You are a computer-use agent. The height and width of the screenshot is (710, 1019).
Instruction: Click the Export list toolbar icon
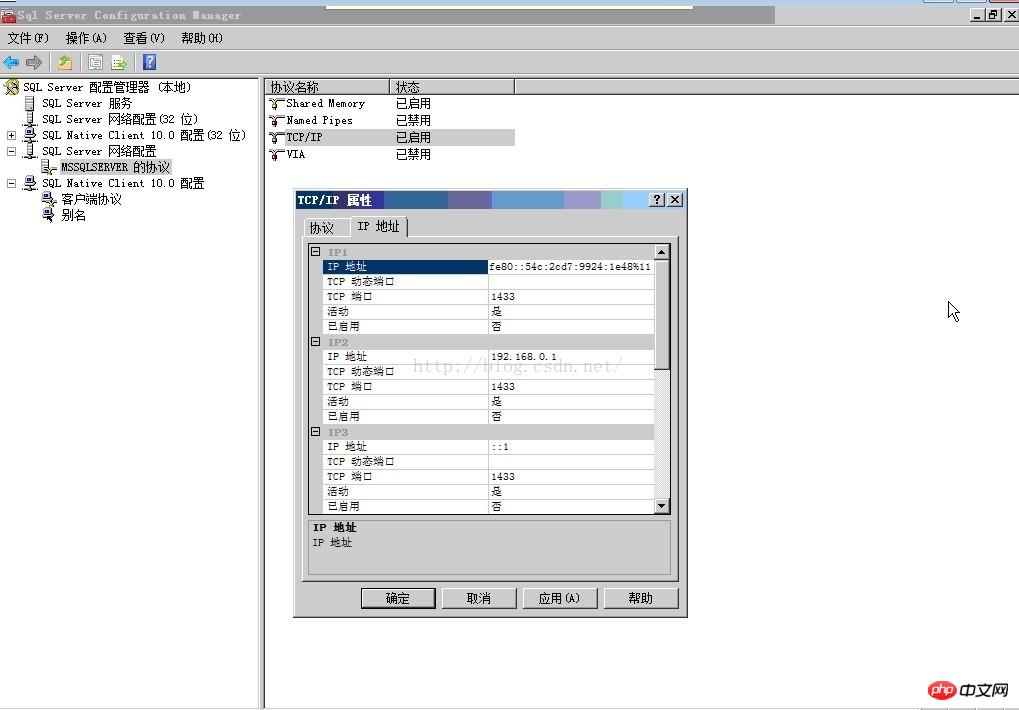click(x=118, y=62)
